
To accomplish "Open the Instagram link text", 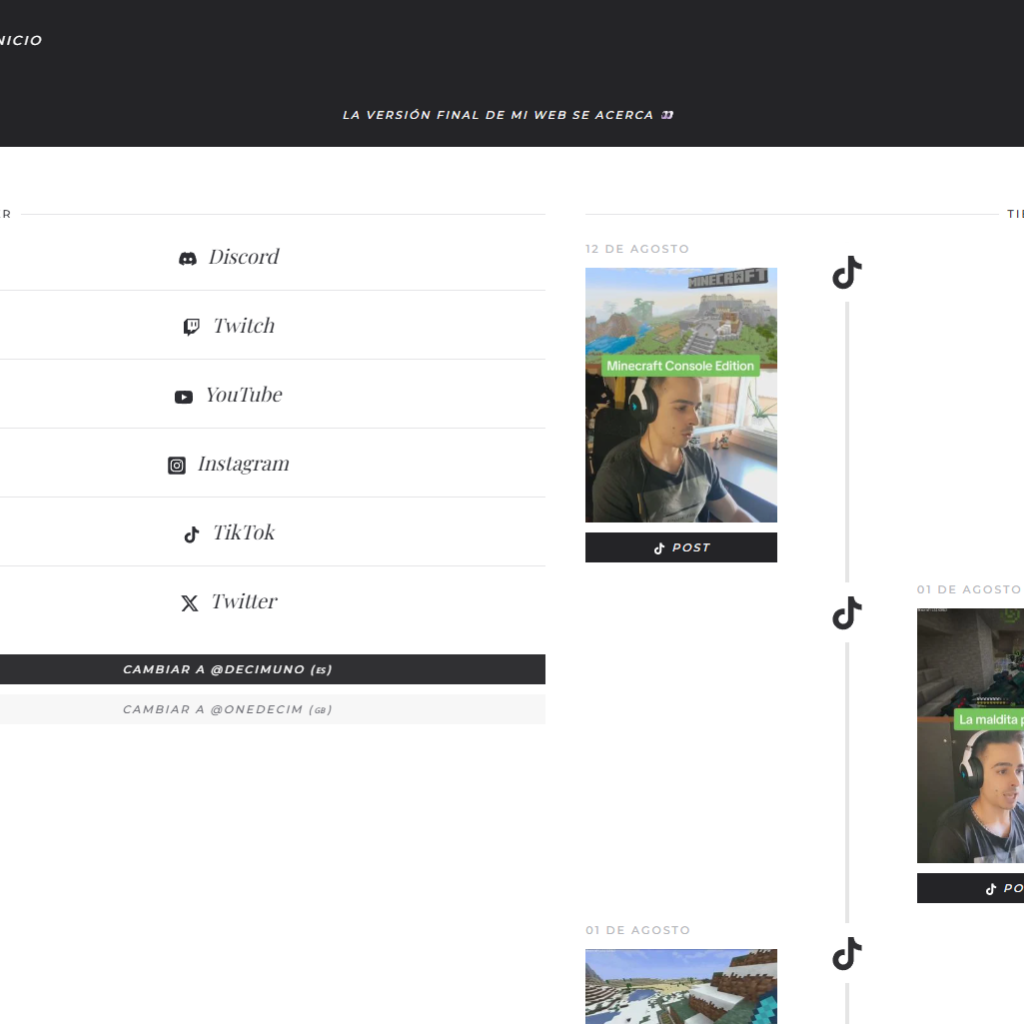I will [244, 464].
